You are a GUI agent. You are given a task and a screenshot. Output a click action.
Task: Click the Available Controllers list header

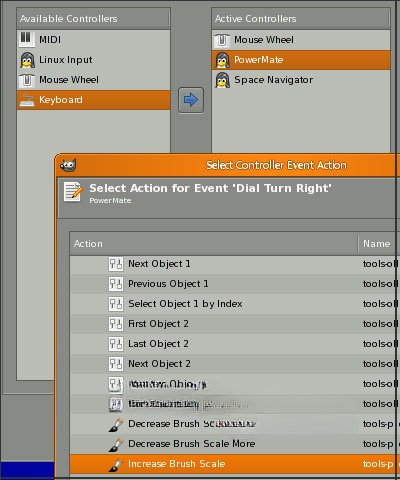click(93, 19)
